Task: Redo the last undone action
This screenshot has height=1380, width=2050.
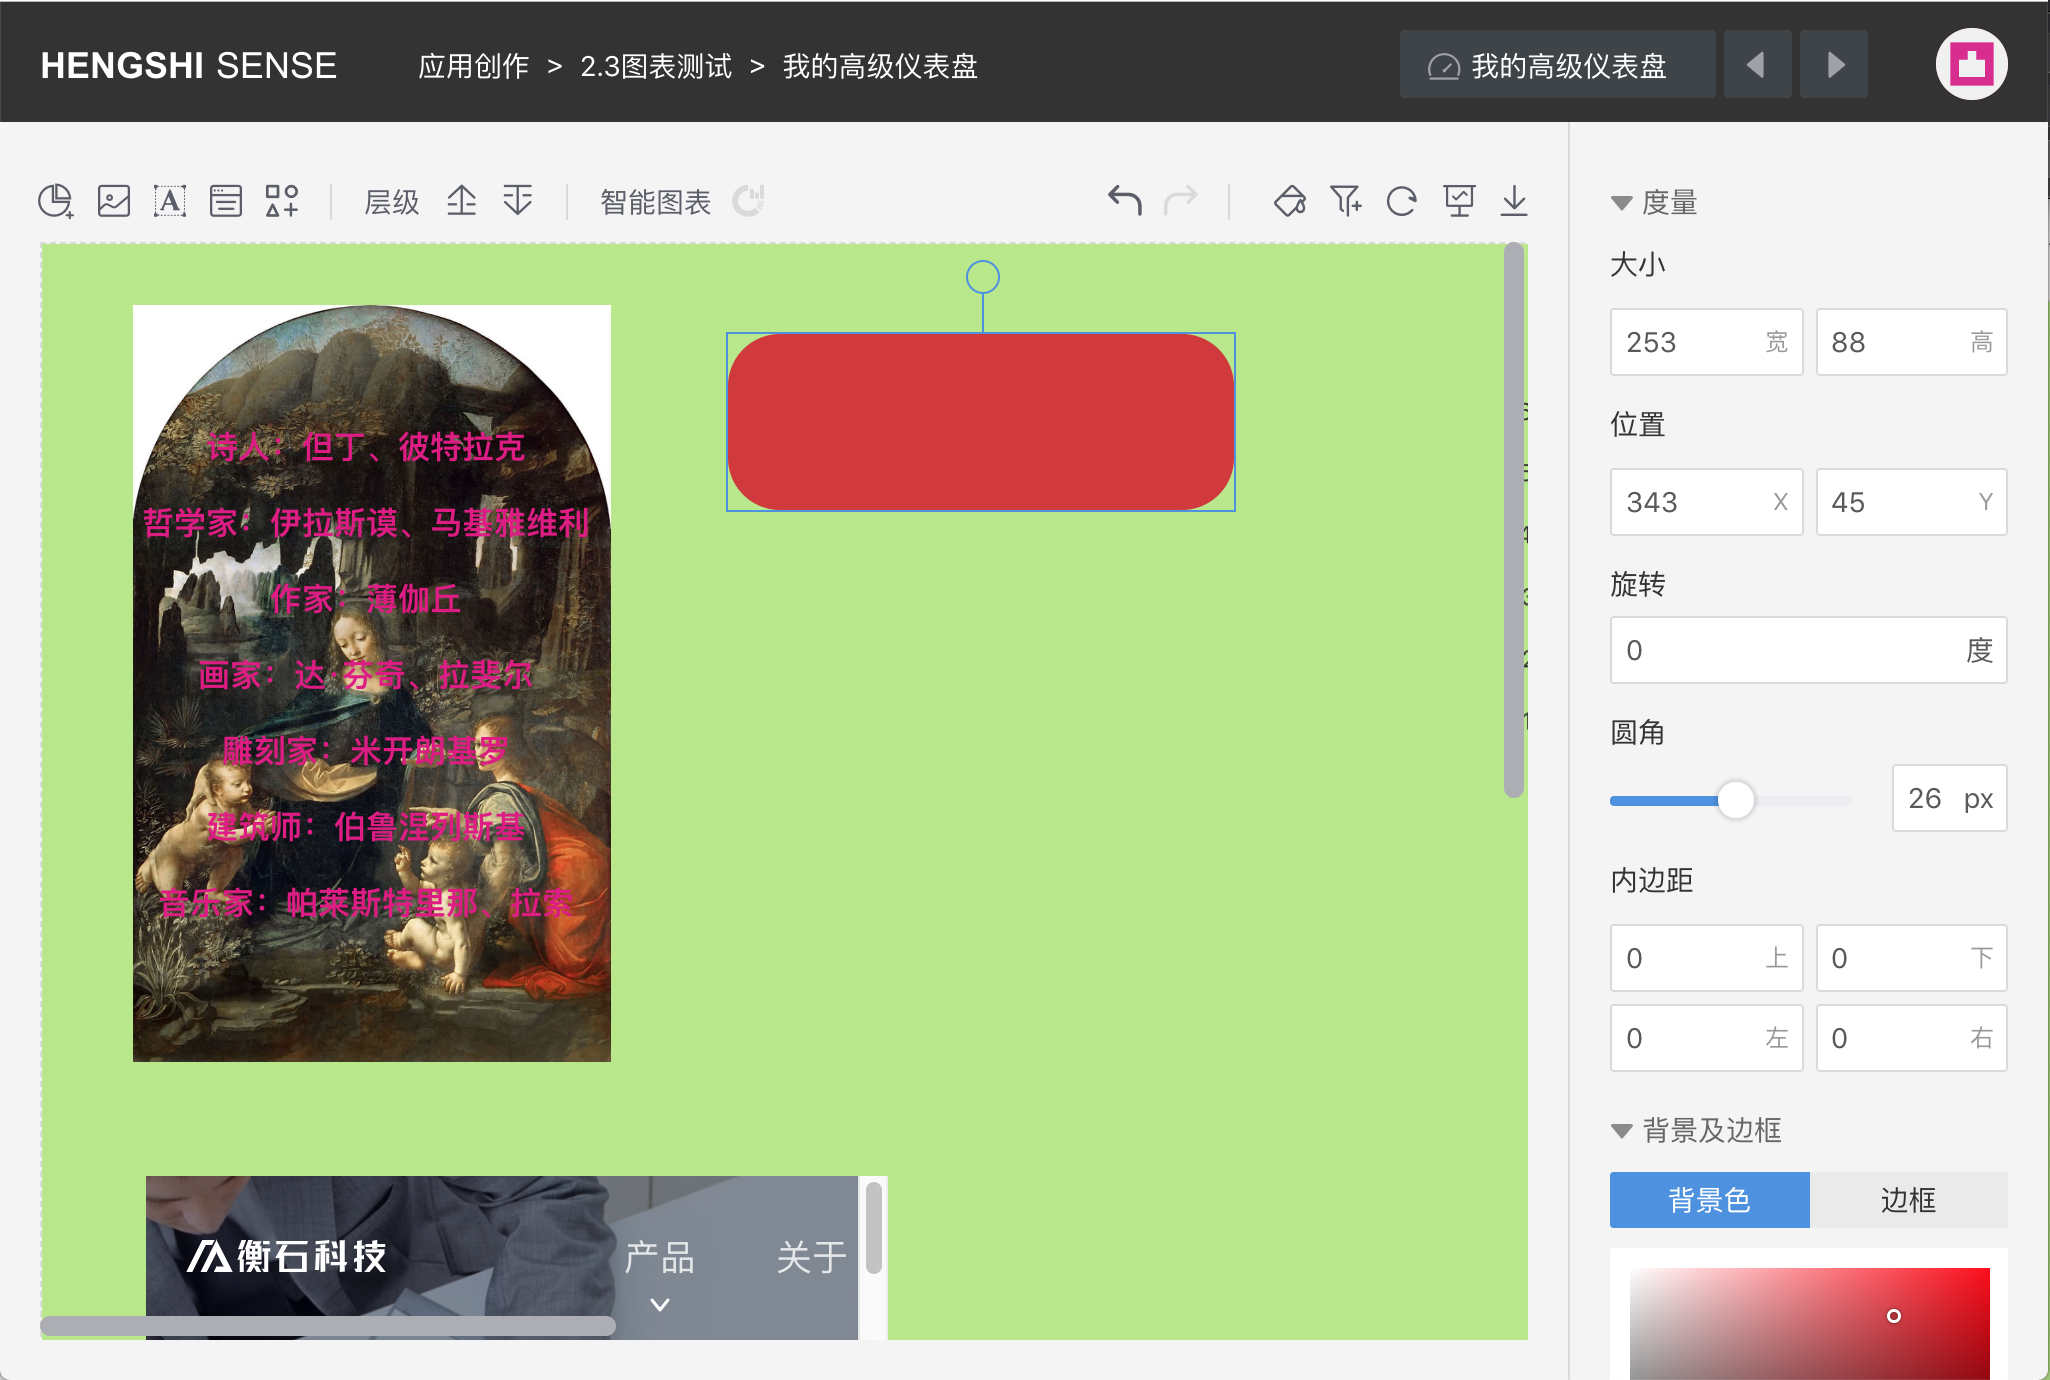Action: coord(1181,201)
